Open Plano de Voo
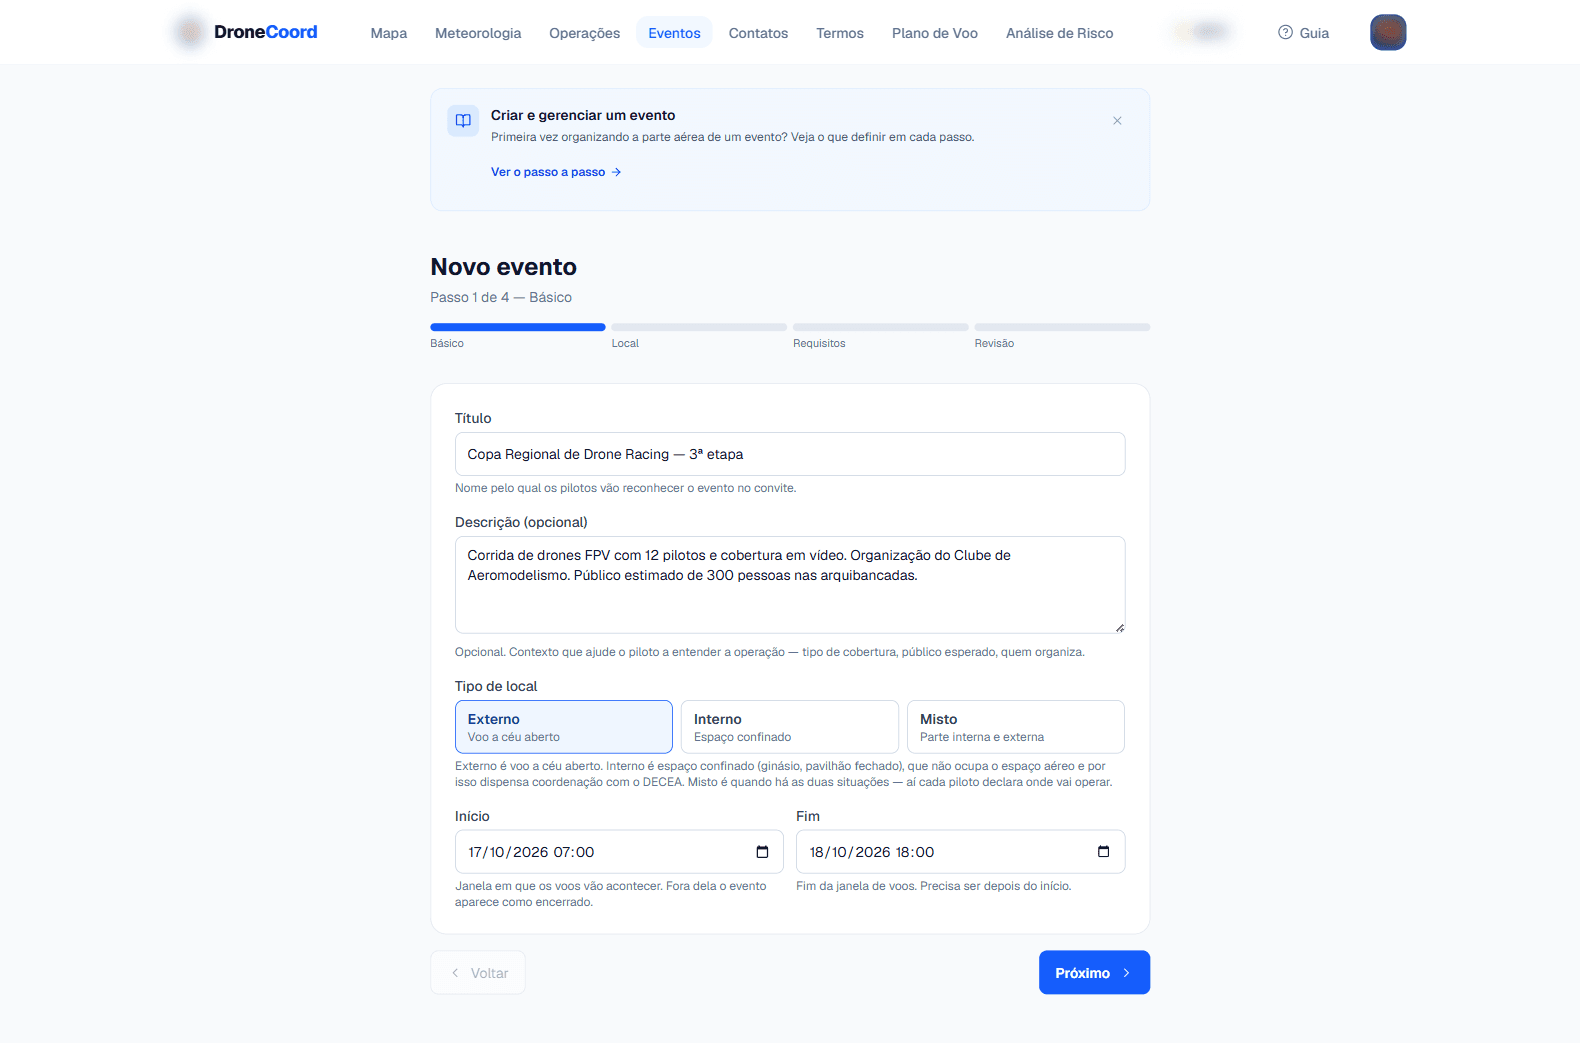1580x1043 pixels. click(935, 33)
